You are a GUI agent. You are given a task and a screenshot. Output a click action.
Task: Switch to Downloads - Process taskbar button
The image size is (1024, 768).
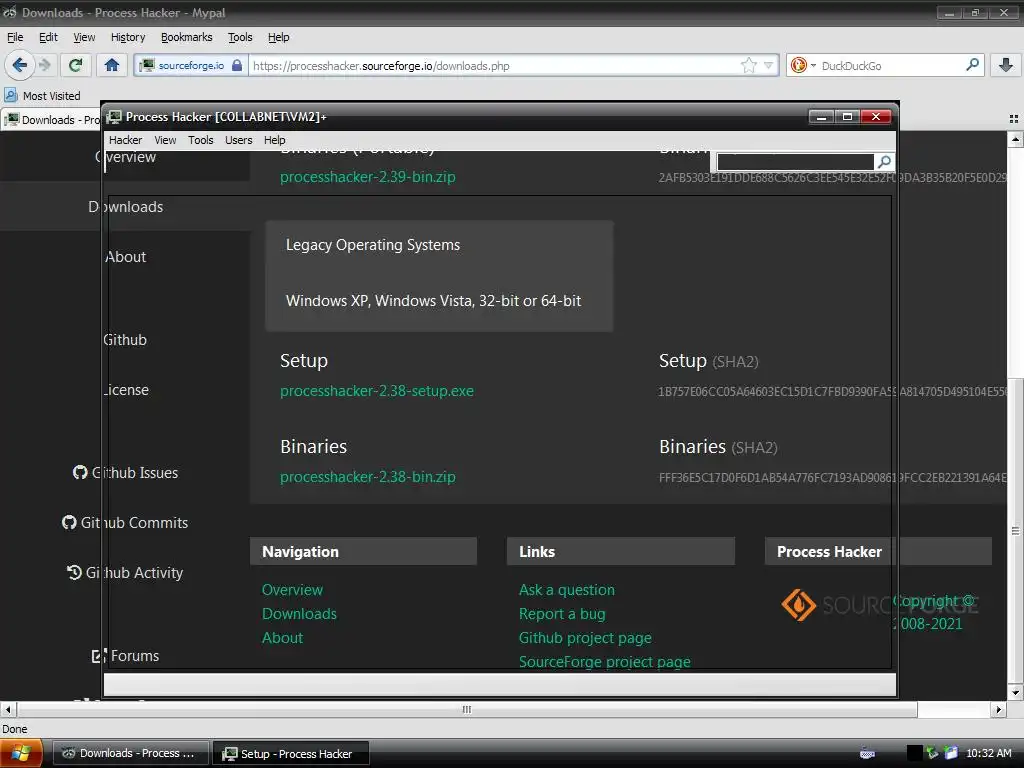point(131,753)
